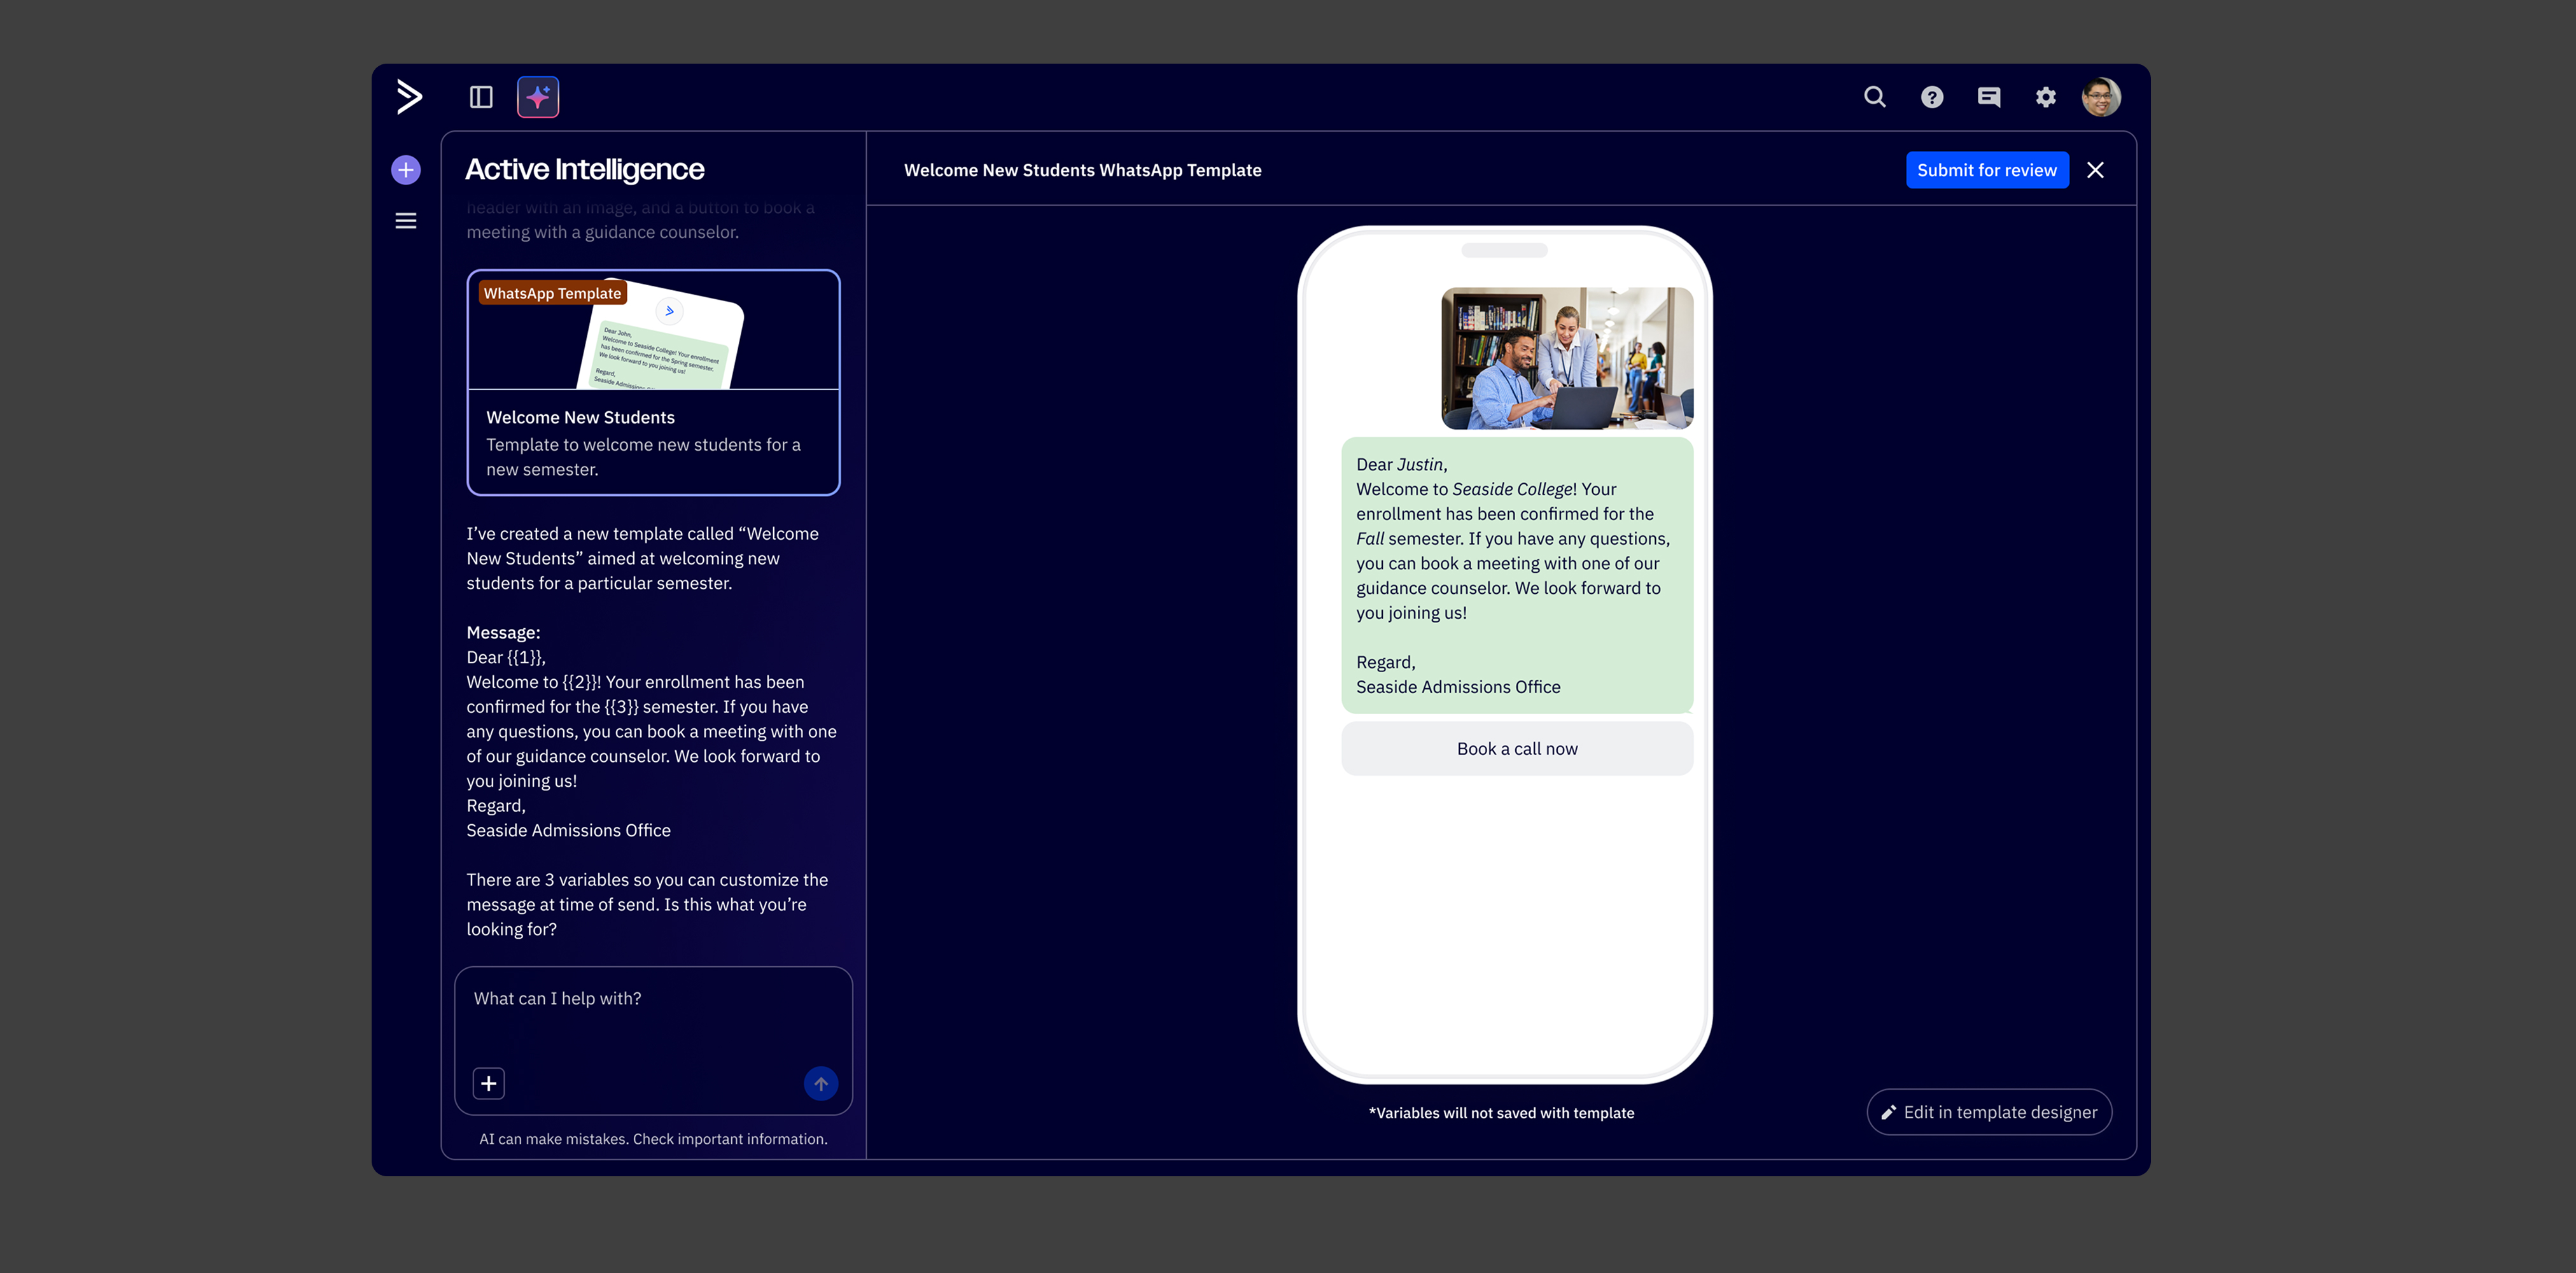Open the help question mark icon

tap(1932, 97)
